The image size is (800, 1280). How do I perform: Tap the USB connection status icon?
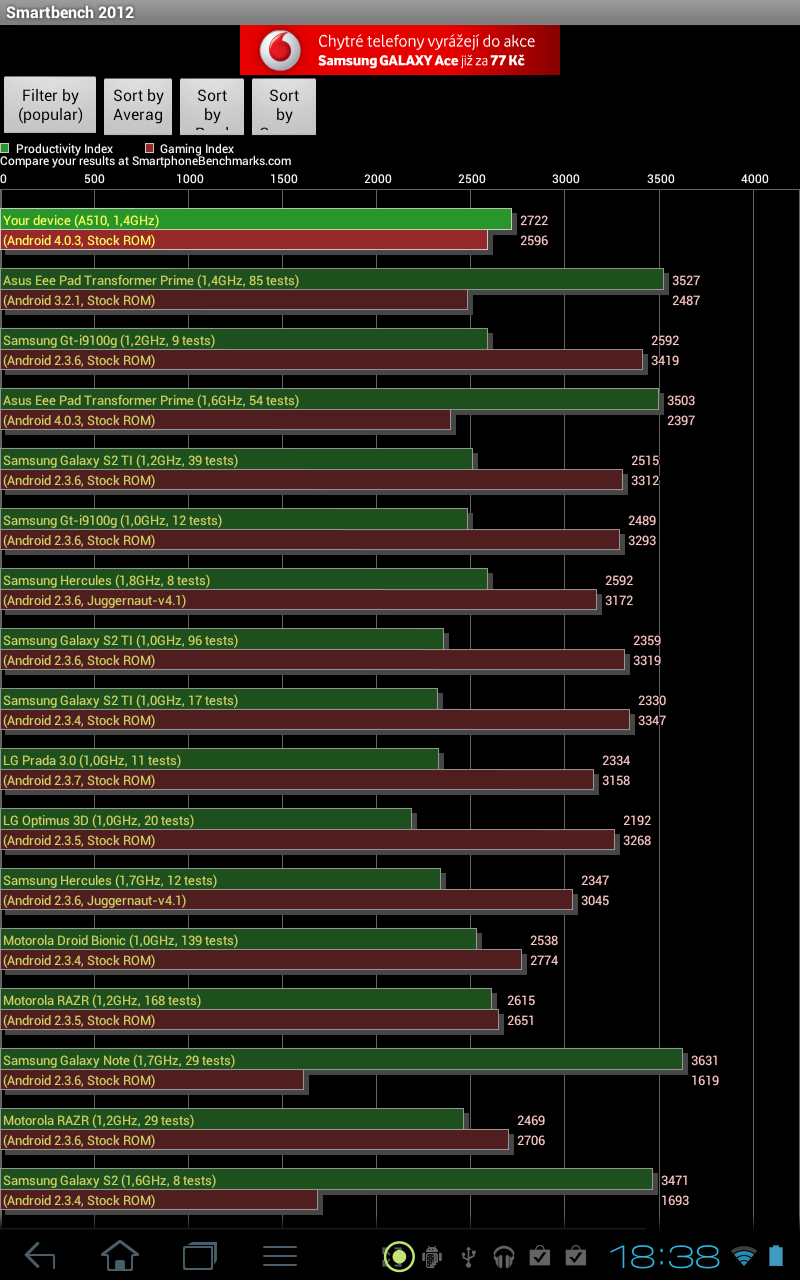[x=468, y=1256]
